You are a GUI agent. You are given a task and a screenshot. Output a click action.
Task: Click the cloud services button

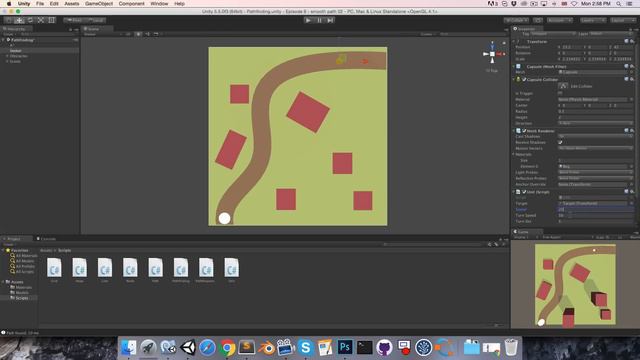tap(538, 20)
